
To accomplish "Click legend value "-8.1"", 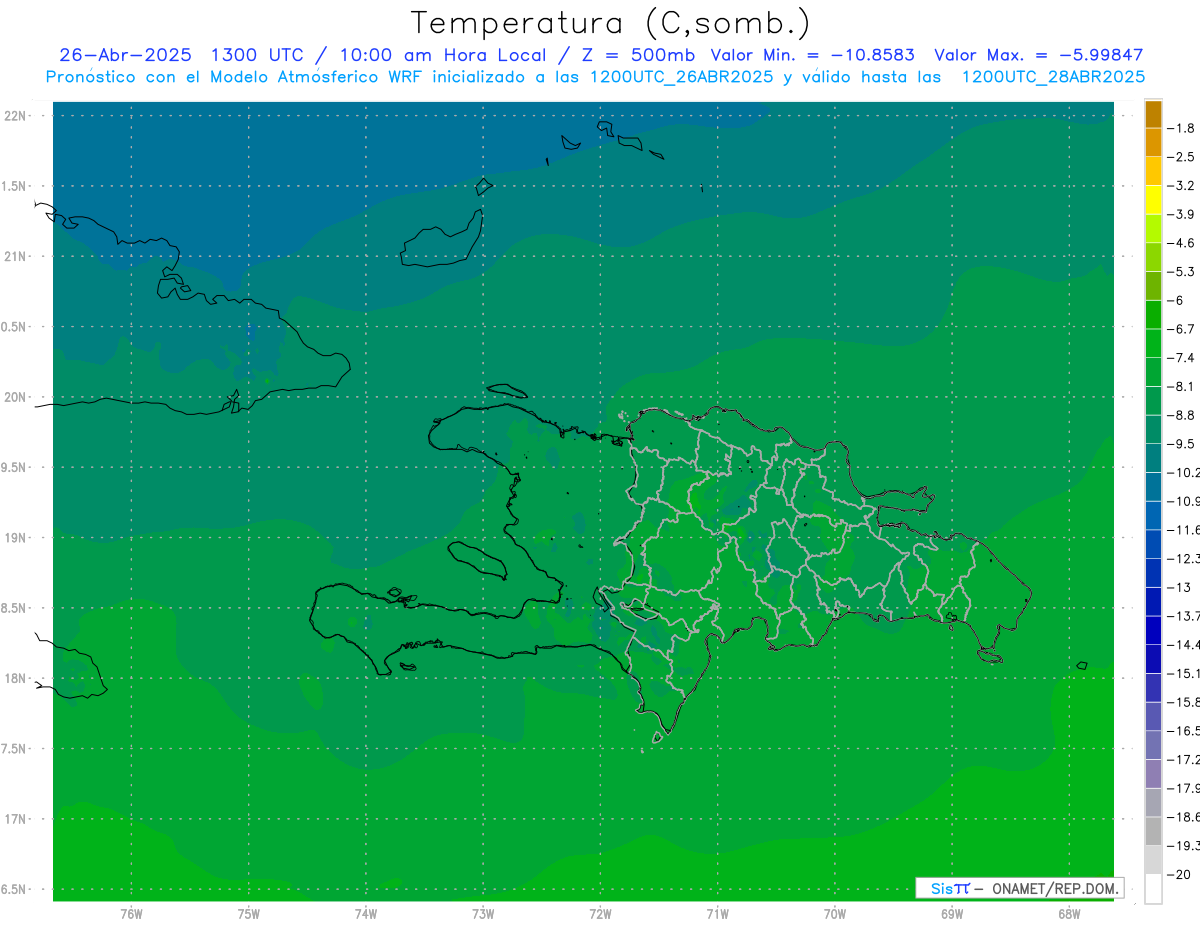I will (1182, 386).
